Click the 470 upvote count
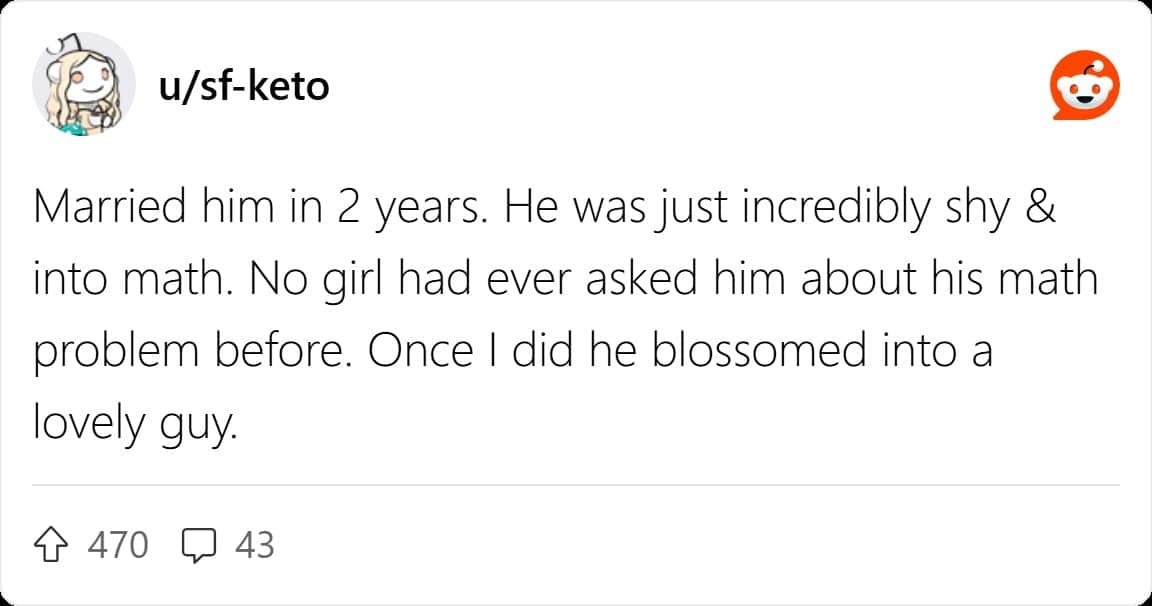 coord(118,545)
